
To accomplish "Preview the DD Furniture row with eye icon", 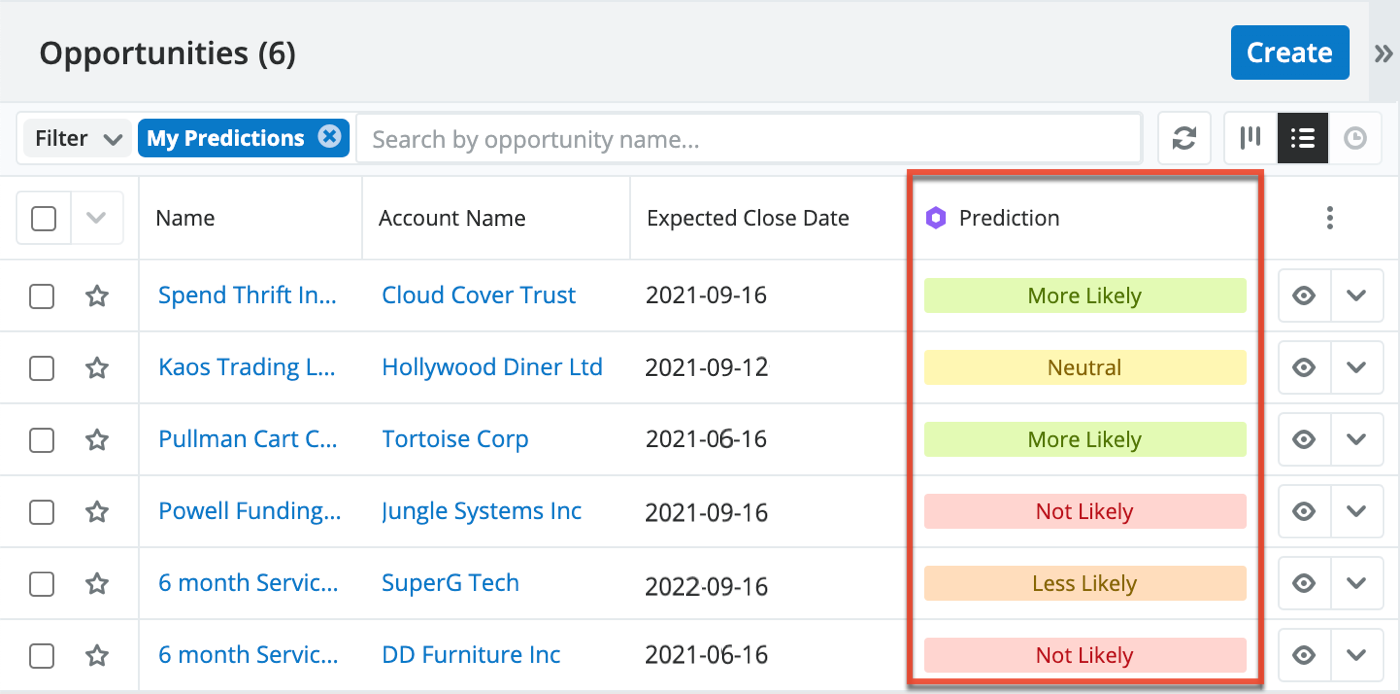I will tap(1304, 656).
